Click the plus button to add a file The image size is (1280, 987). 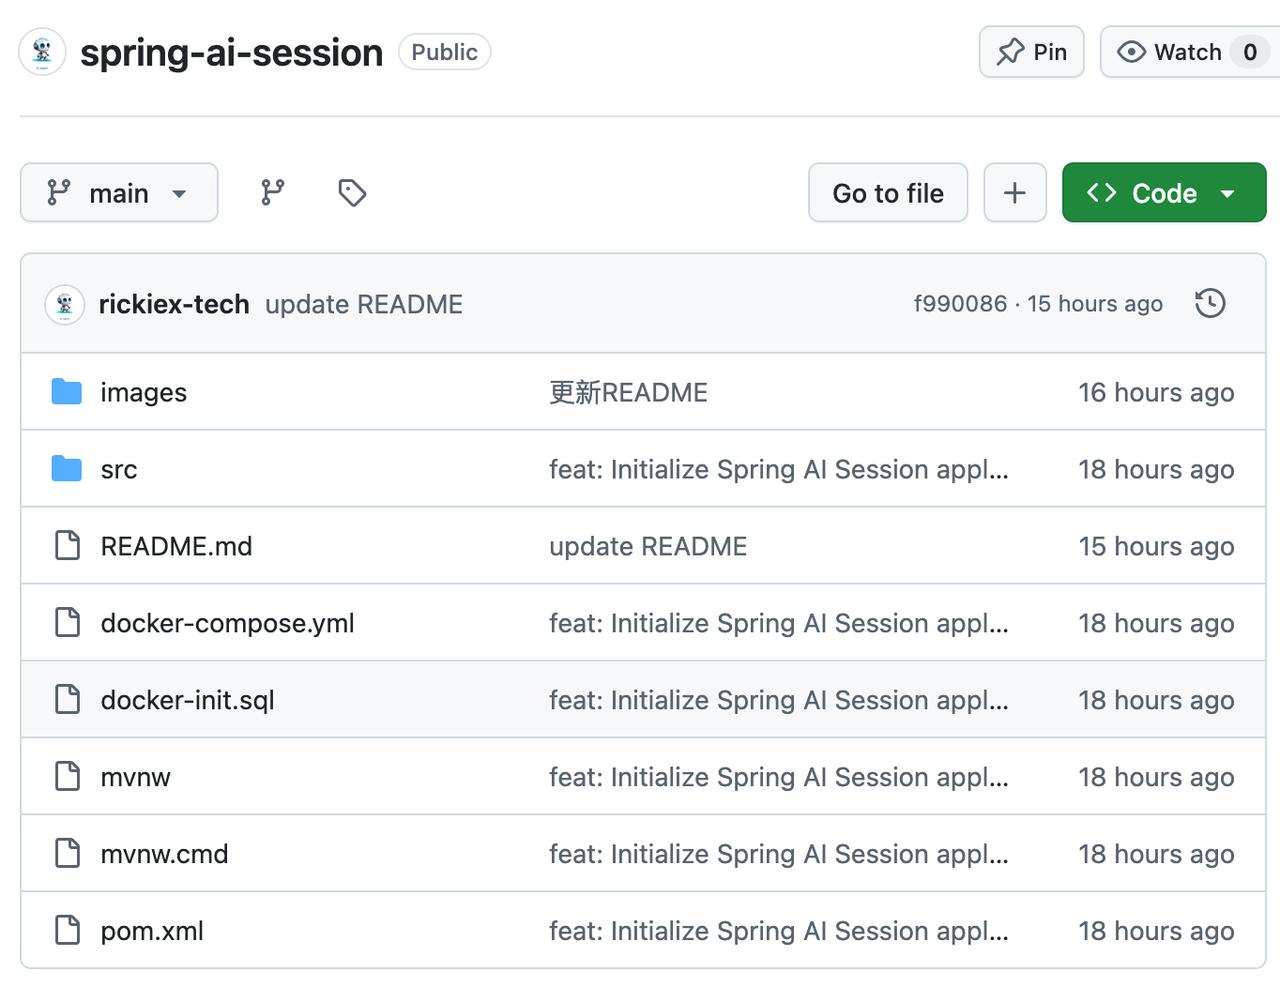[x=1015, y=192]
